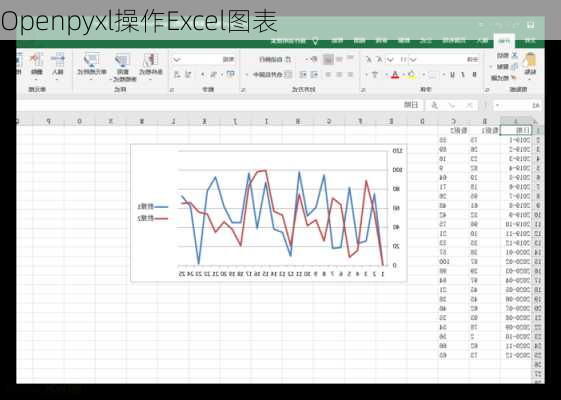561x400 pixels.
Task: Click the Tell Me lightbulb search box
Action: (x=292, y=41)
